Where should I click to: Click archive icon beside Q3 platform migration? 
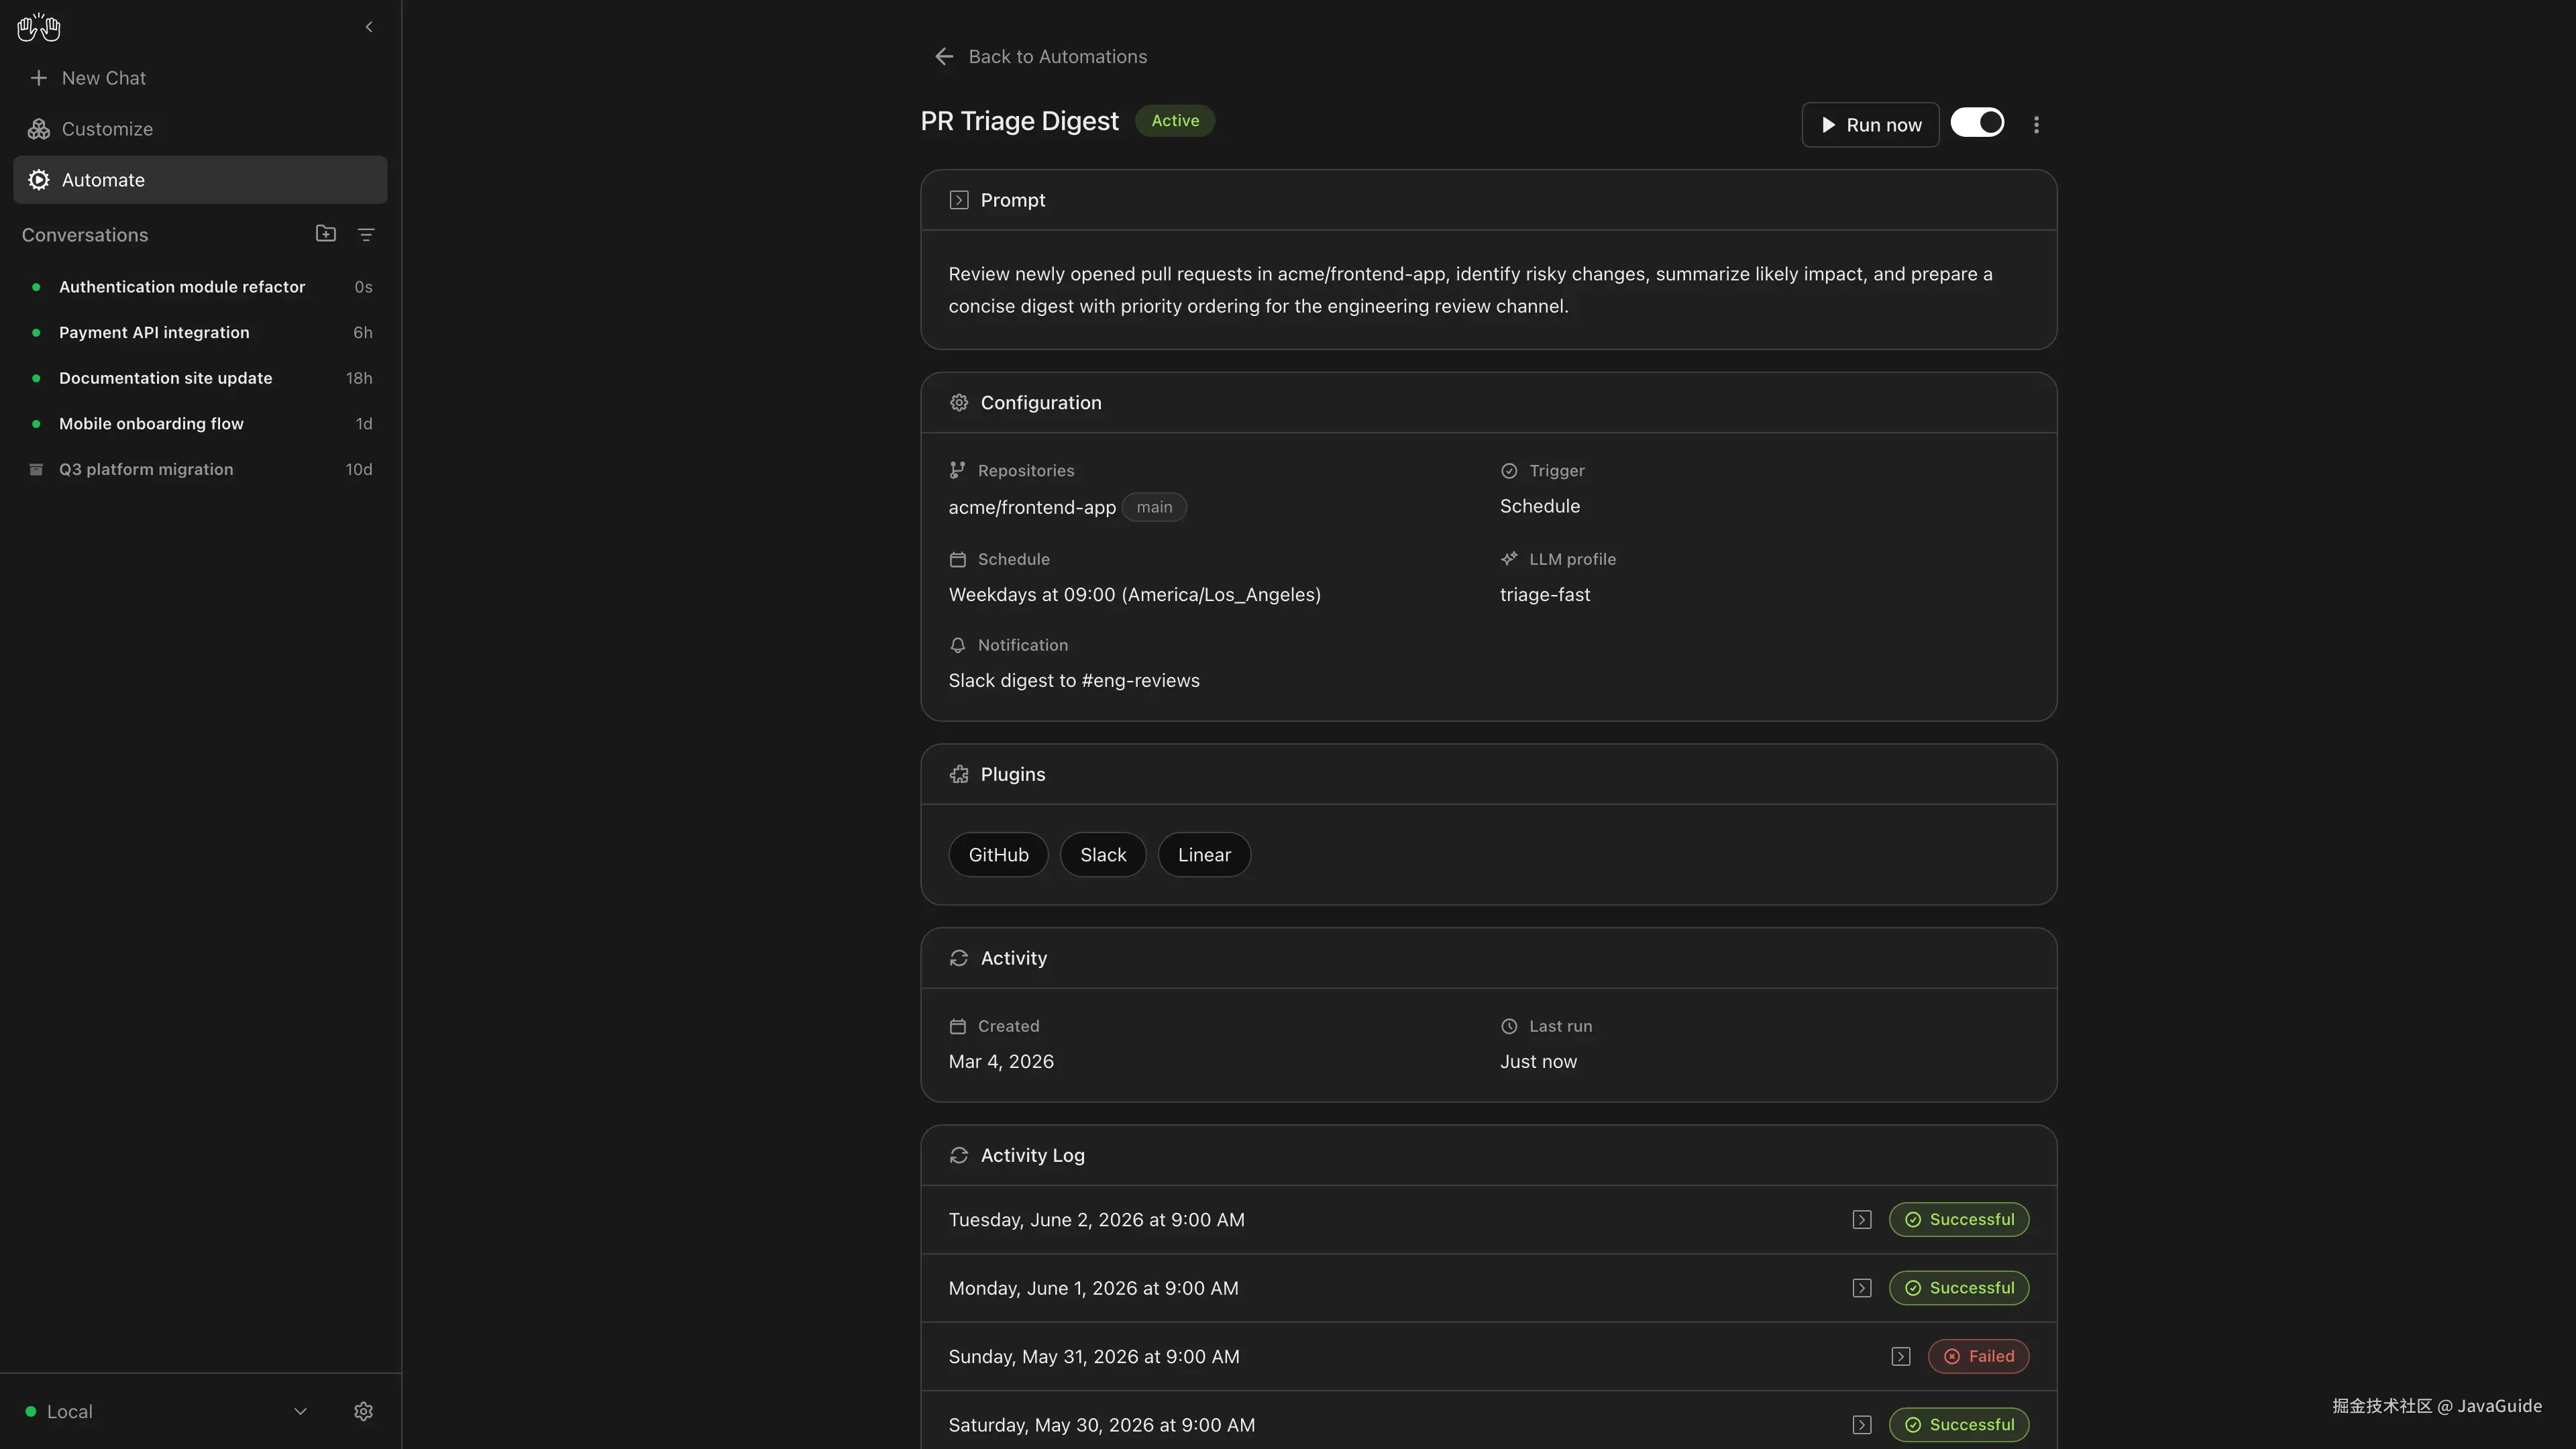click(x=36, y=470)
